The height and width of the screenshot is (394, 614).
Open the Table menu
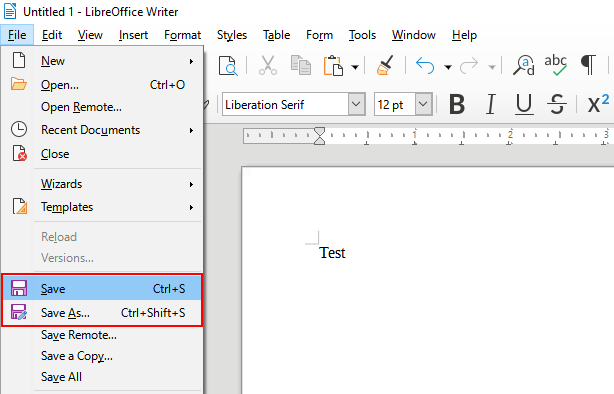tap(276, 35)
